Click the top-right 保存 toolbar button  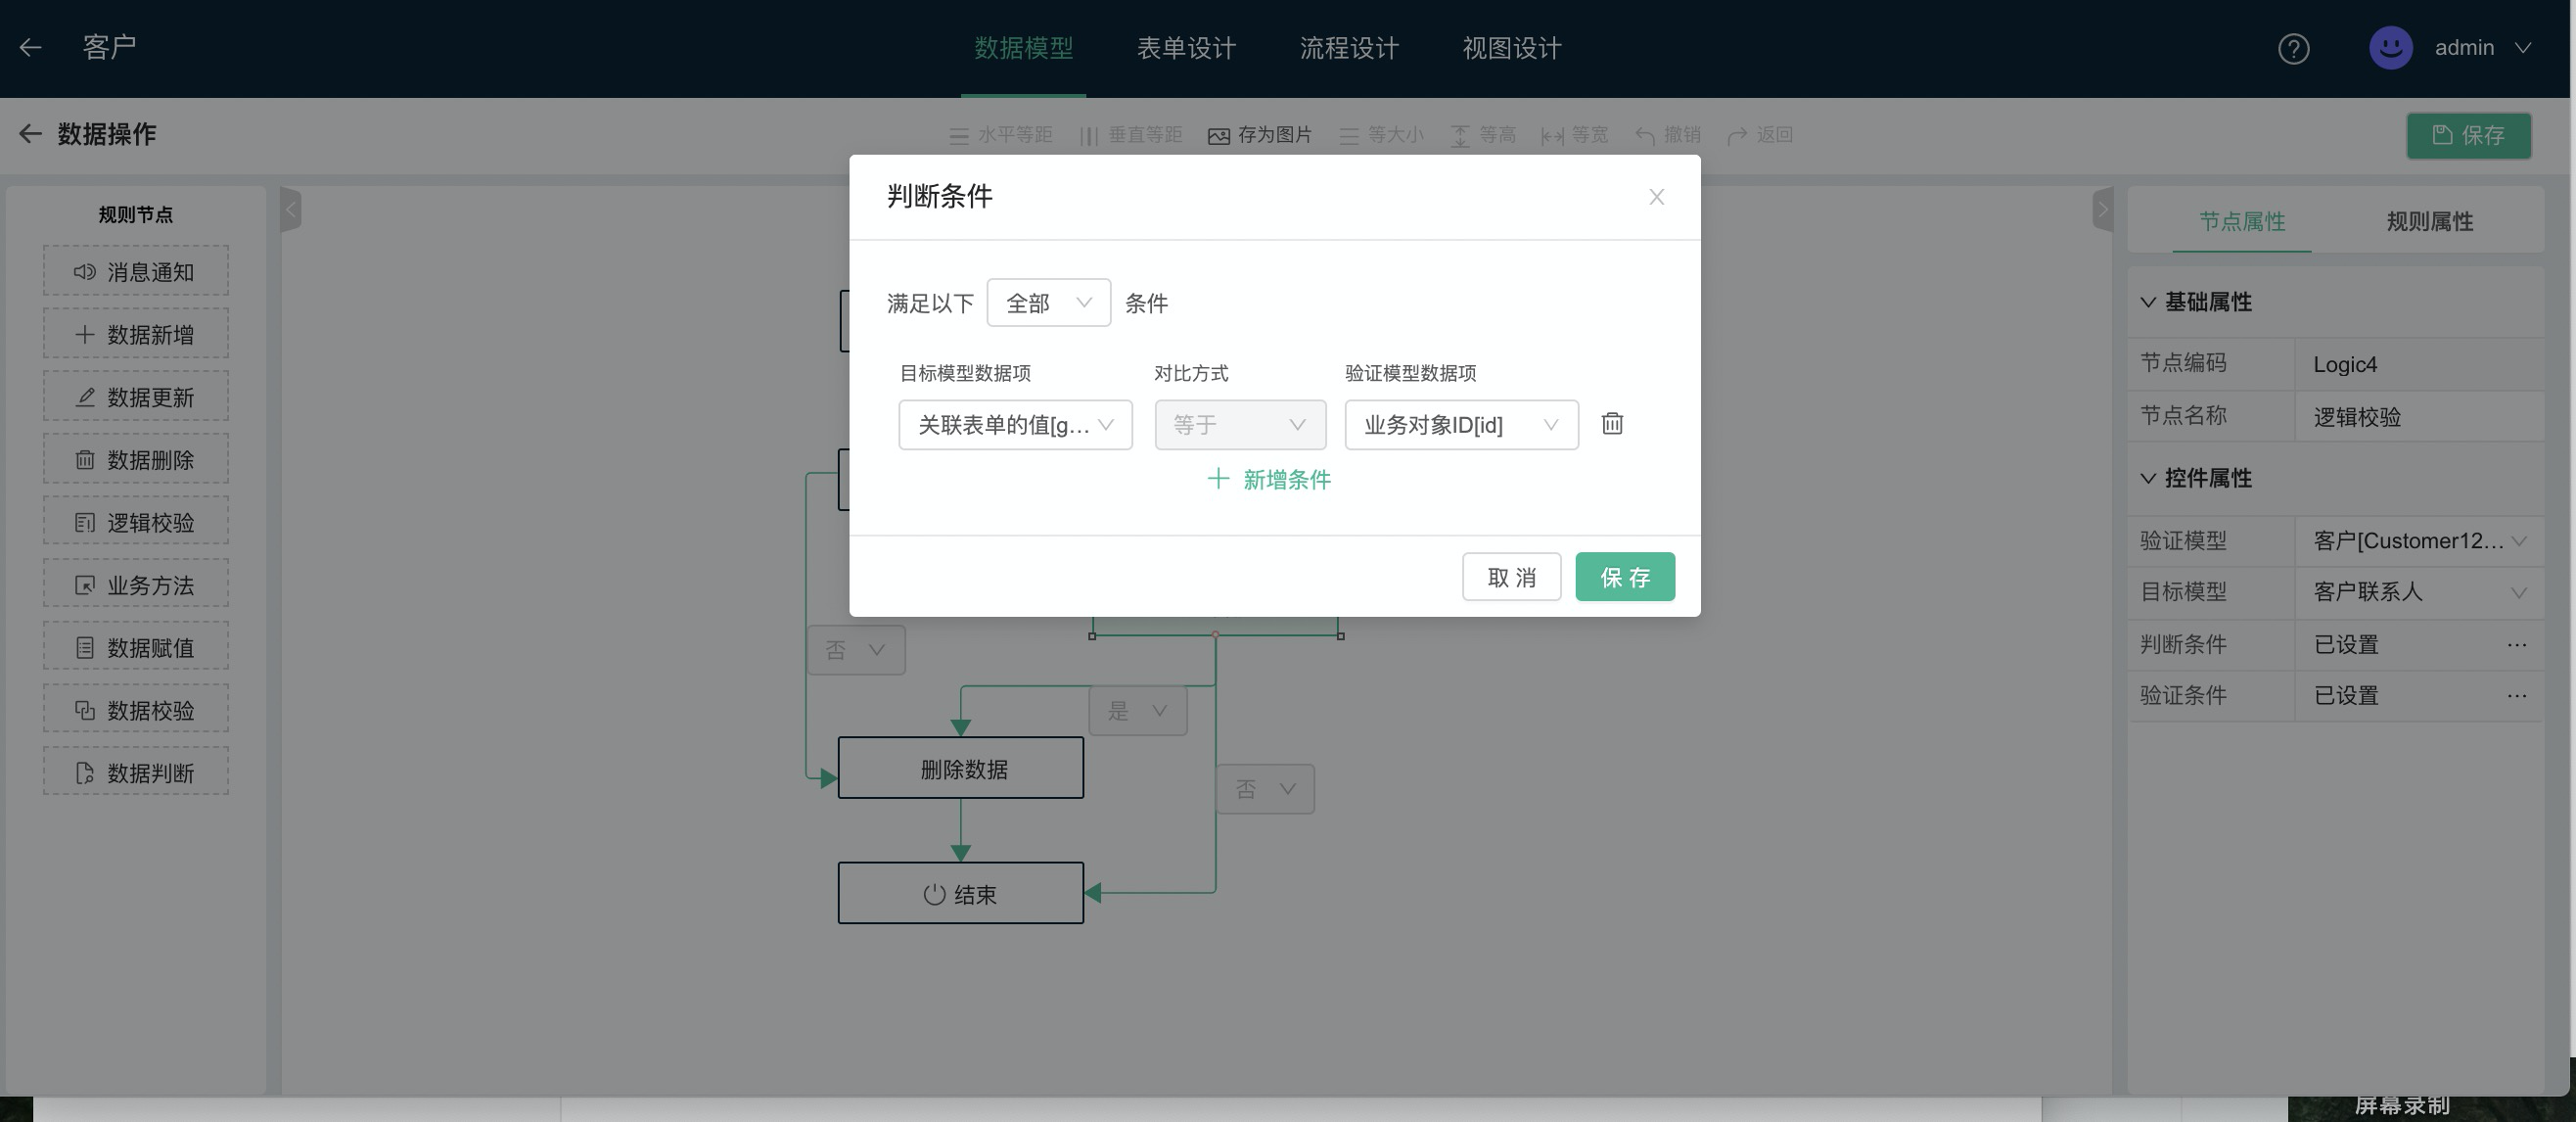point(2468,135)
